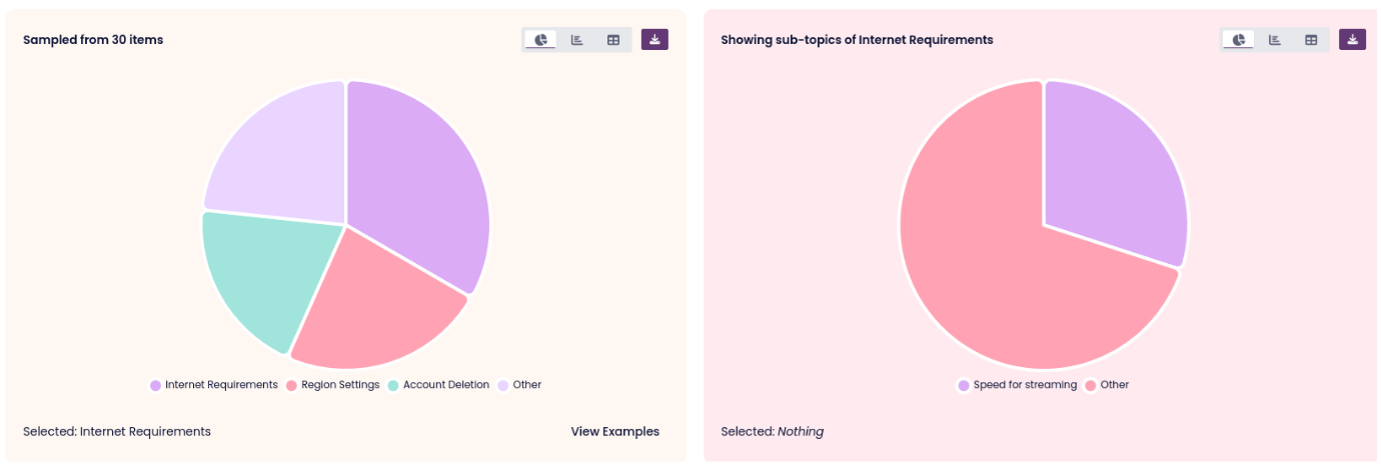
Task: Switch sub-topics chart to bar view
Action: (x=1275, y=40)
